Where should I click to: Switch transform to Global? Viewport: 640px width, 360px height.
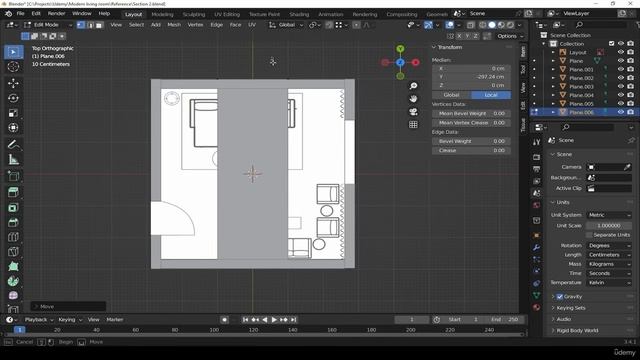(x=451, y=95)
